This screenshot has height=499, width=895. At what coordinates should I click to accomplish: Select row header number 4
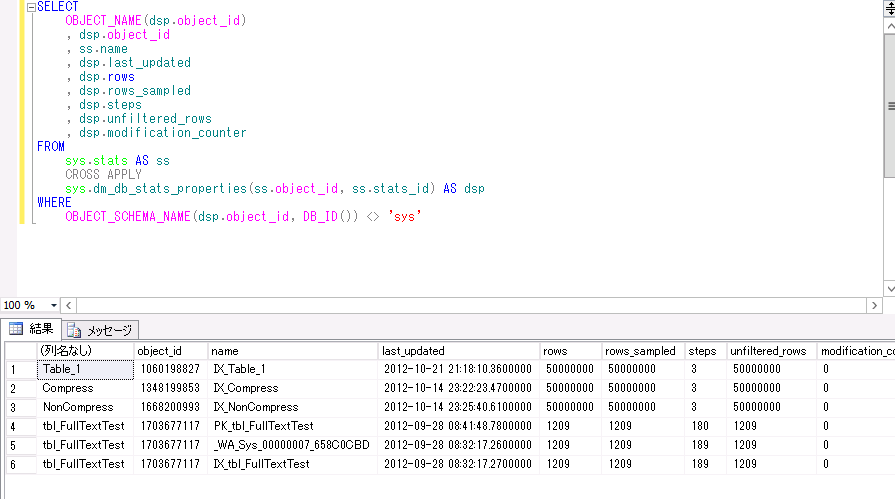coord(21,426)
